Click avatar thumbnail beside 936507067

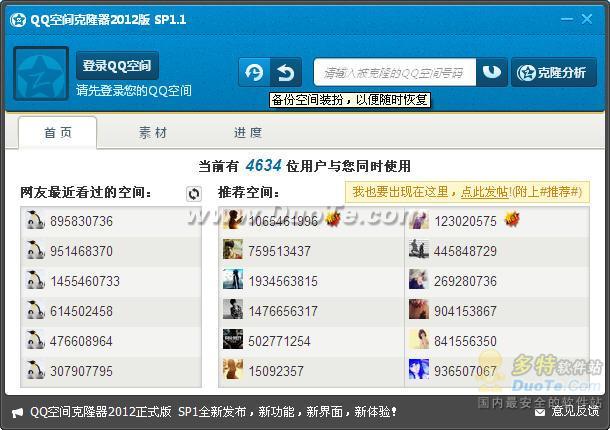(x=419, y=369)
